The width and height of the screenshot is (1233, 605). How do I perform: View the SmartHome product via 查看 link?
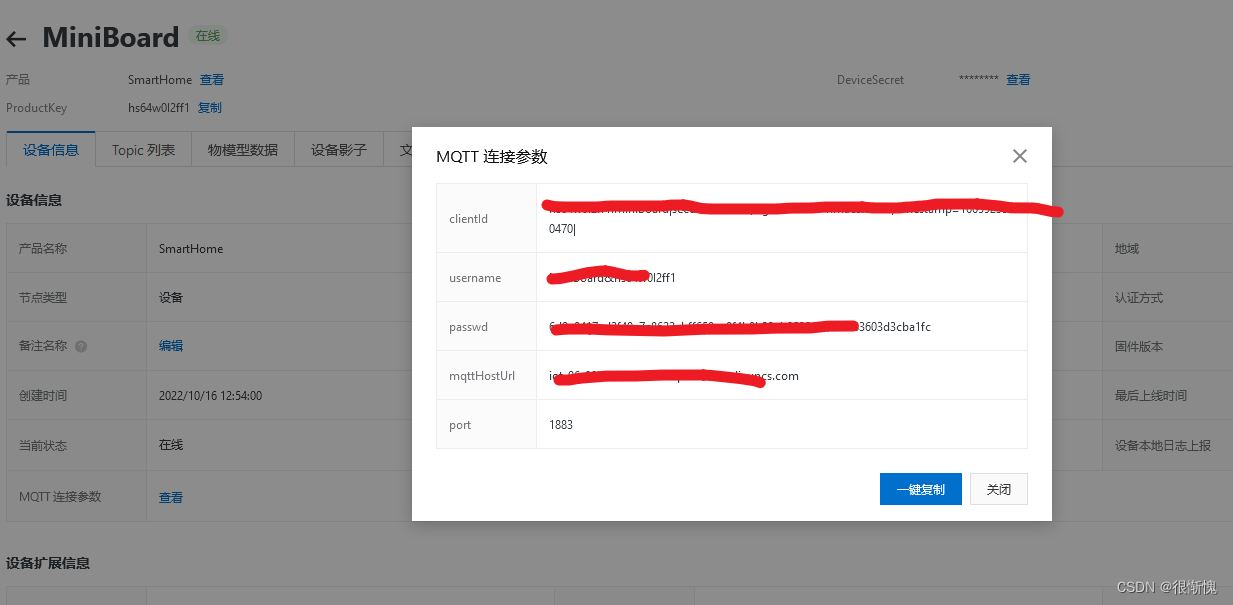pyautogui.click(x=211, y=79)
